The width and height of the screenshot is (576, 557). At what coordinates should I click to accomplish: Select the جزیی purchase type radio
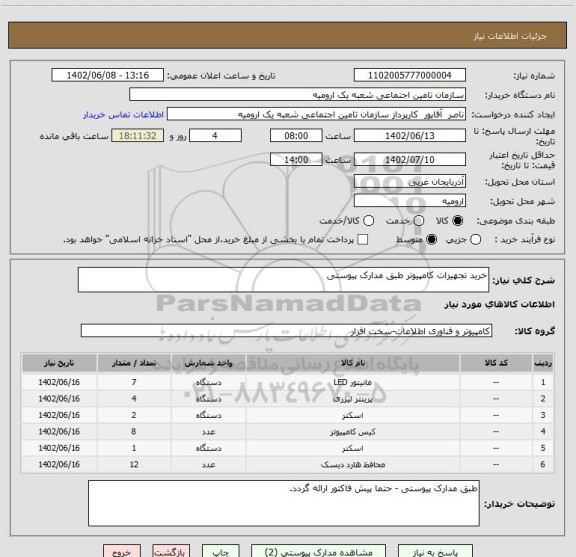coord(475,240)
